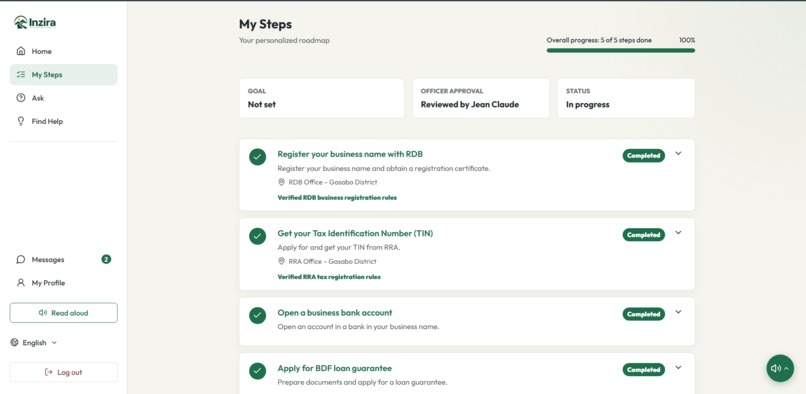Click the text RRA Office – Gasabo District
The image size is (806, 394).
click(x=332, y=261)
